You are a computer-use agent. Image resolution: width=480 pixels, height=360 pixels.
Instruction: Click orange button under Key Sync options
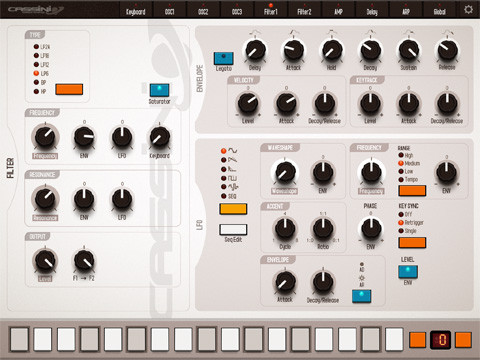tap(412, 243)
